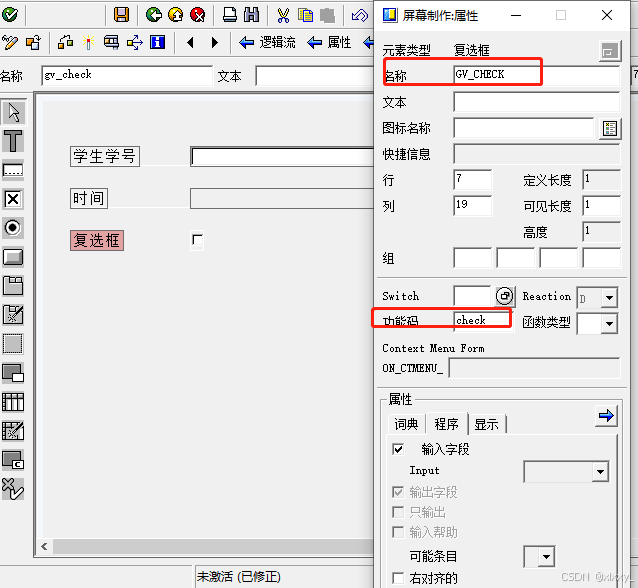This screenshot has height=588, width=638.
Task: Click the blue information icon
Action: pos(157,42)
